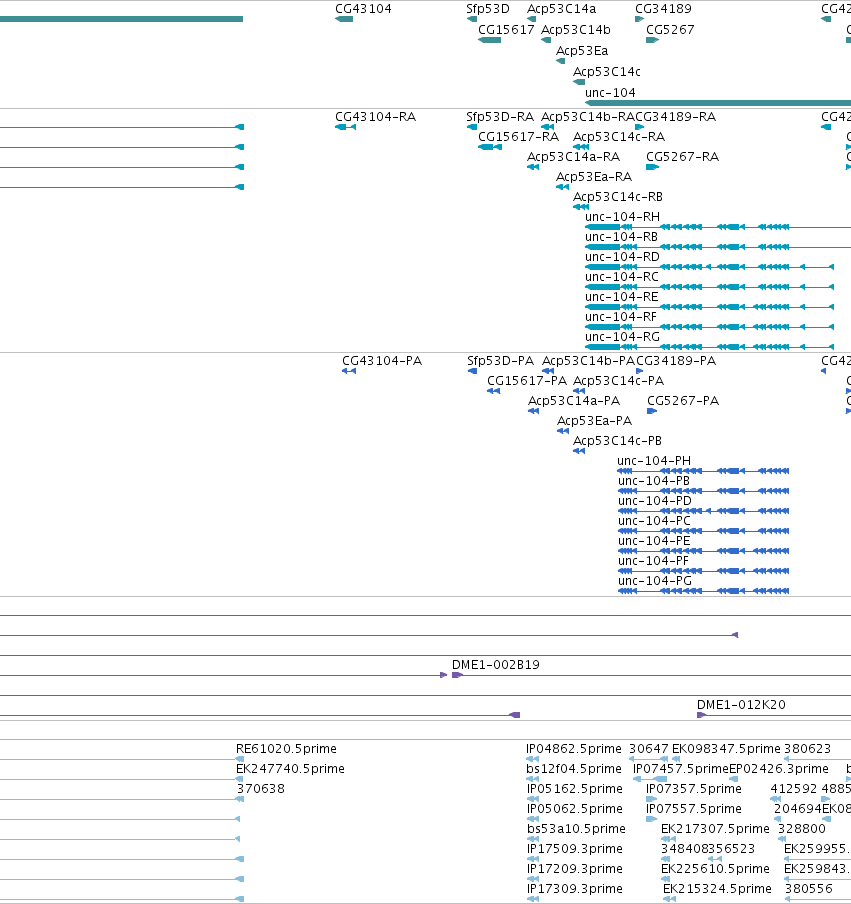Open the unc-104 gene feature

(x=718, y=103)
